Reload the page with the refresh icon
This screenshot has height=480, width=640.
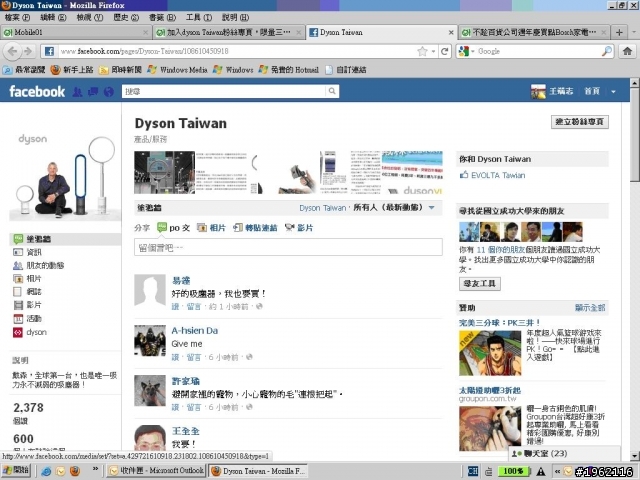[445, 51]
